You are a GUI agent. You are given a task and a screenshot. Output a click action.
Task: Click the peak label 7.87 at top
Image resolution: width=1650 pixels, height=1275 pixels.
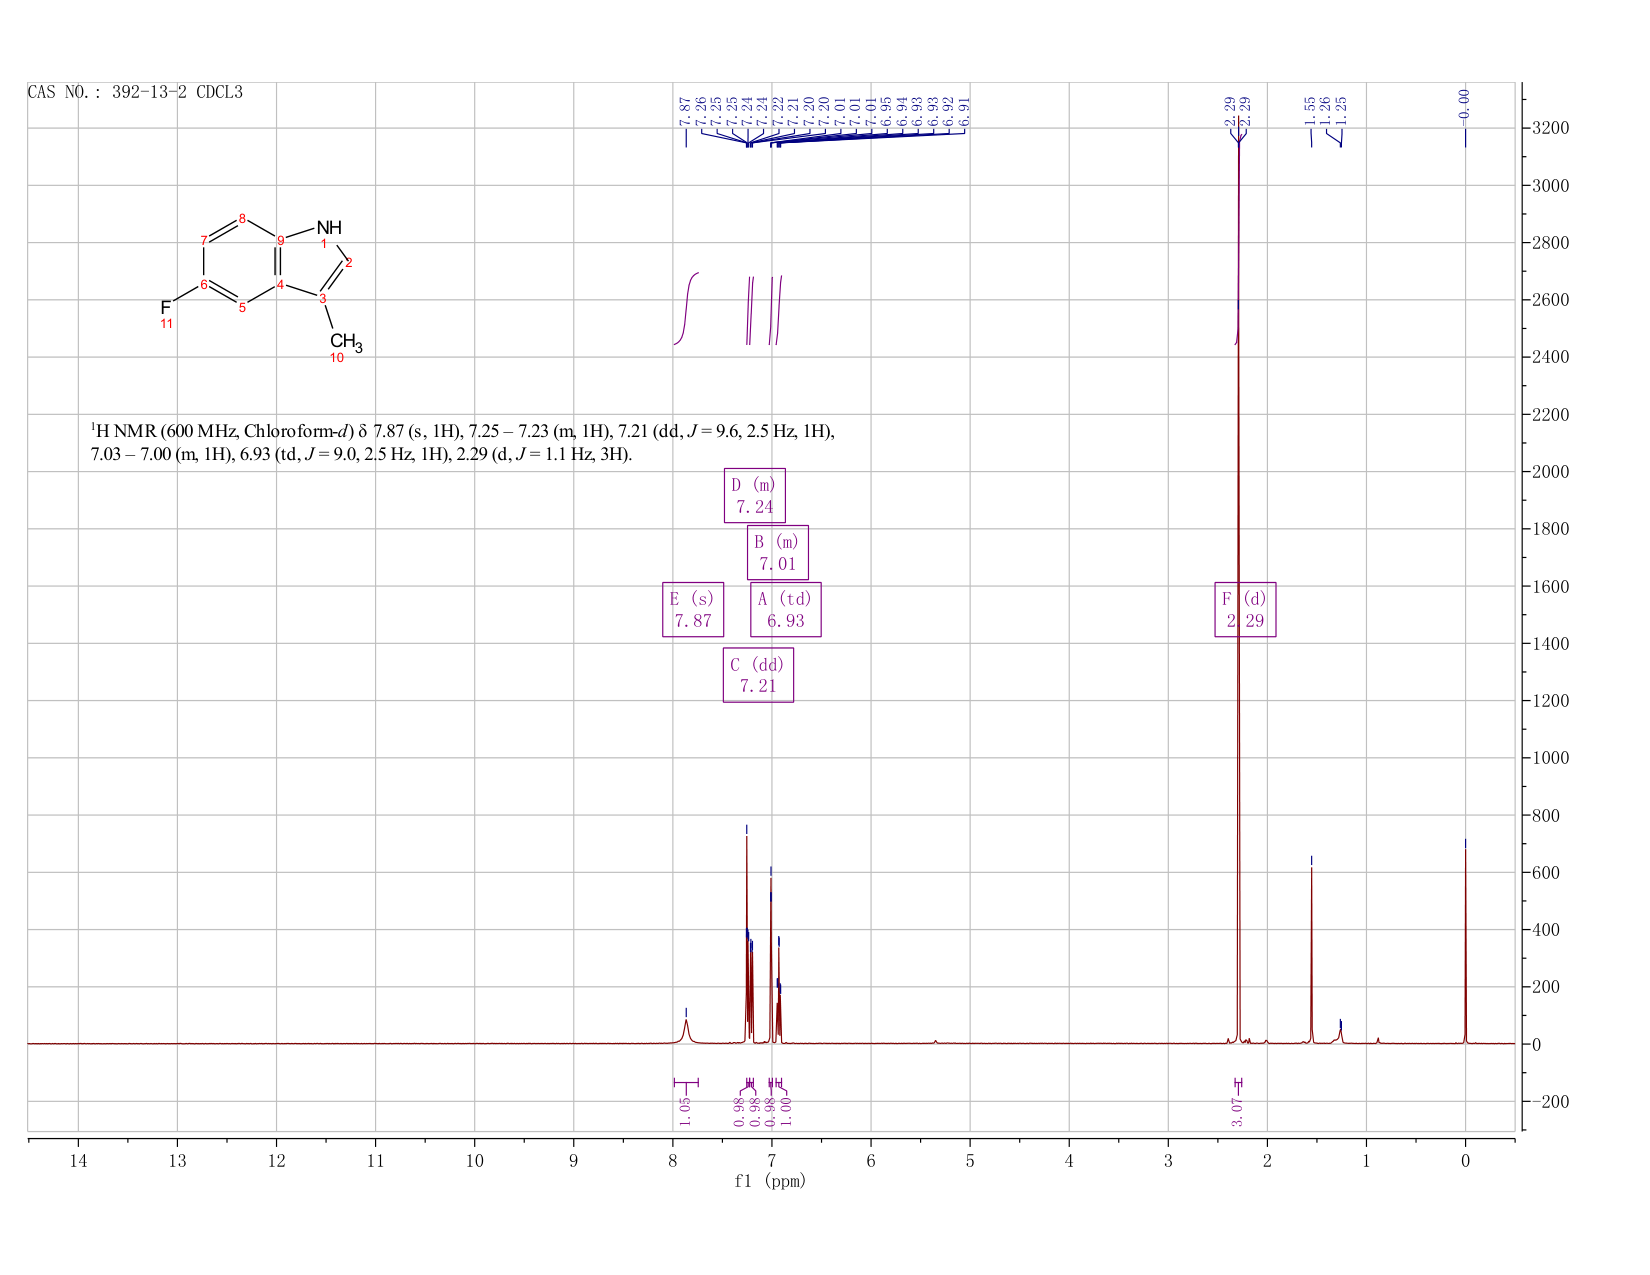(685, 111)
